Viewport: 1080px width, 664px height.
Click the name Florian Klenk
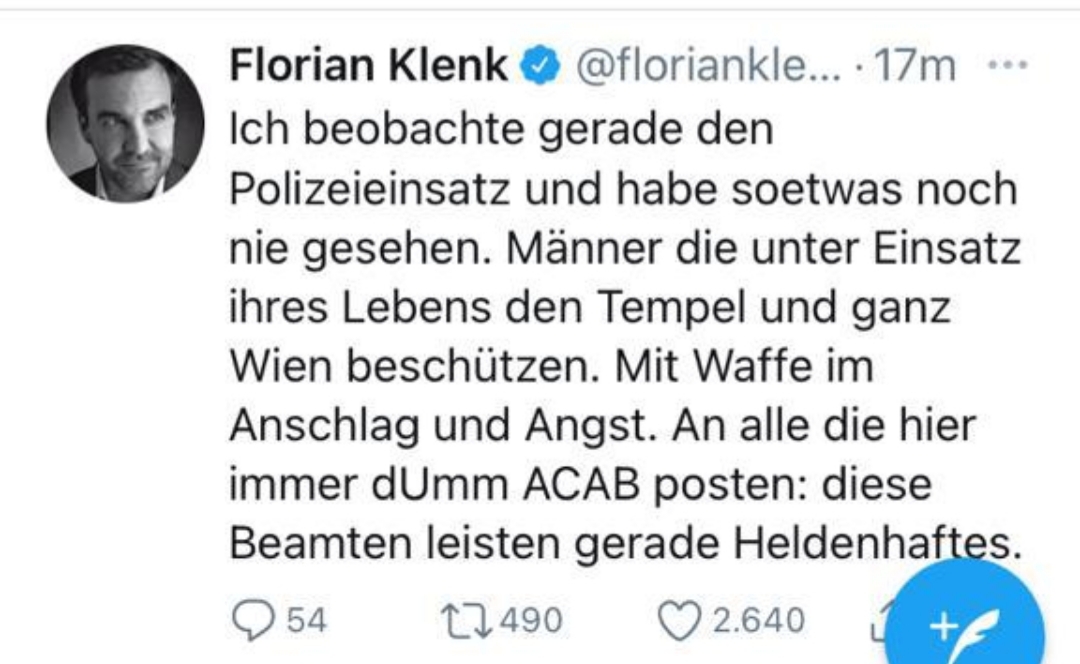(370, 67)
